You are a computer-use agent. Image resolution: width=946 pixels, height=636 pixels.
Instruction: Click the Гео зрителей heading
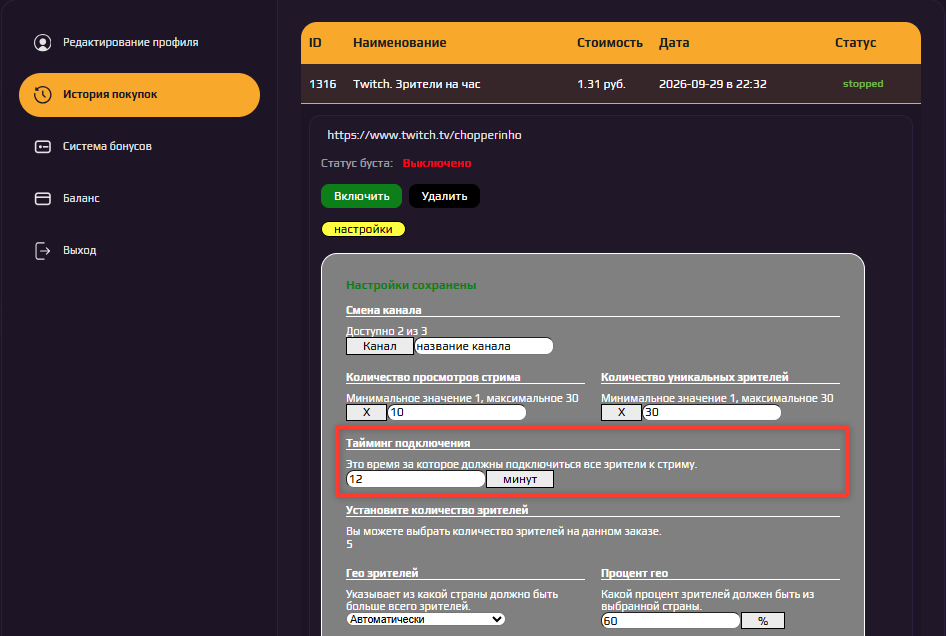tap(382, 573)
